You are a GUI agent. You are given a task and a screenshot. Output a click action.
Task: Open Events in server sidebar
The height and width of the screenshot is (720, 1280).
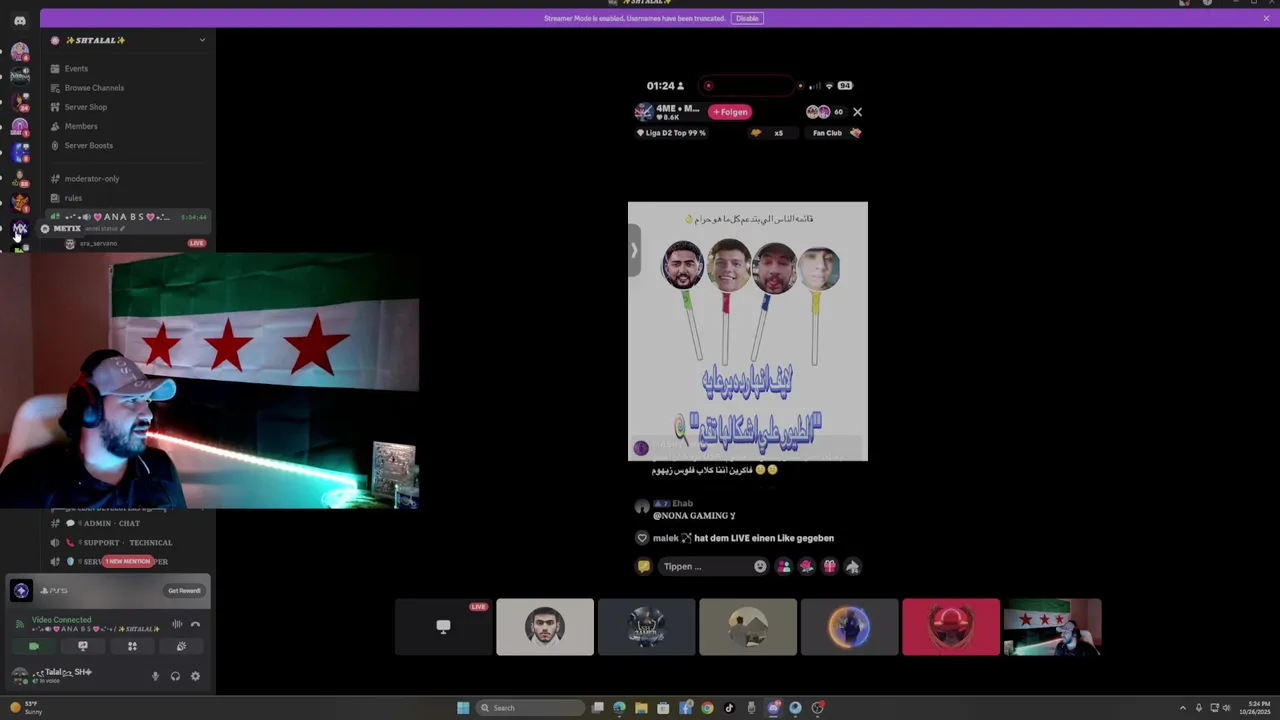128,69
